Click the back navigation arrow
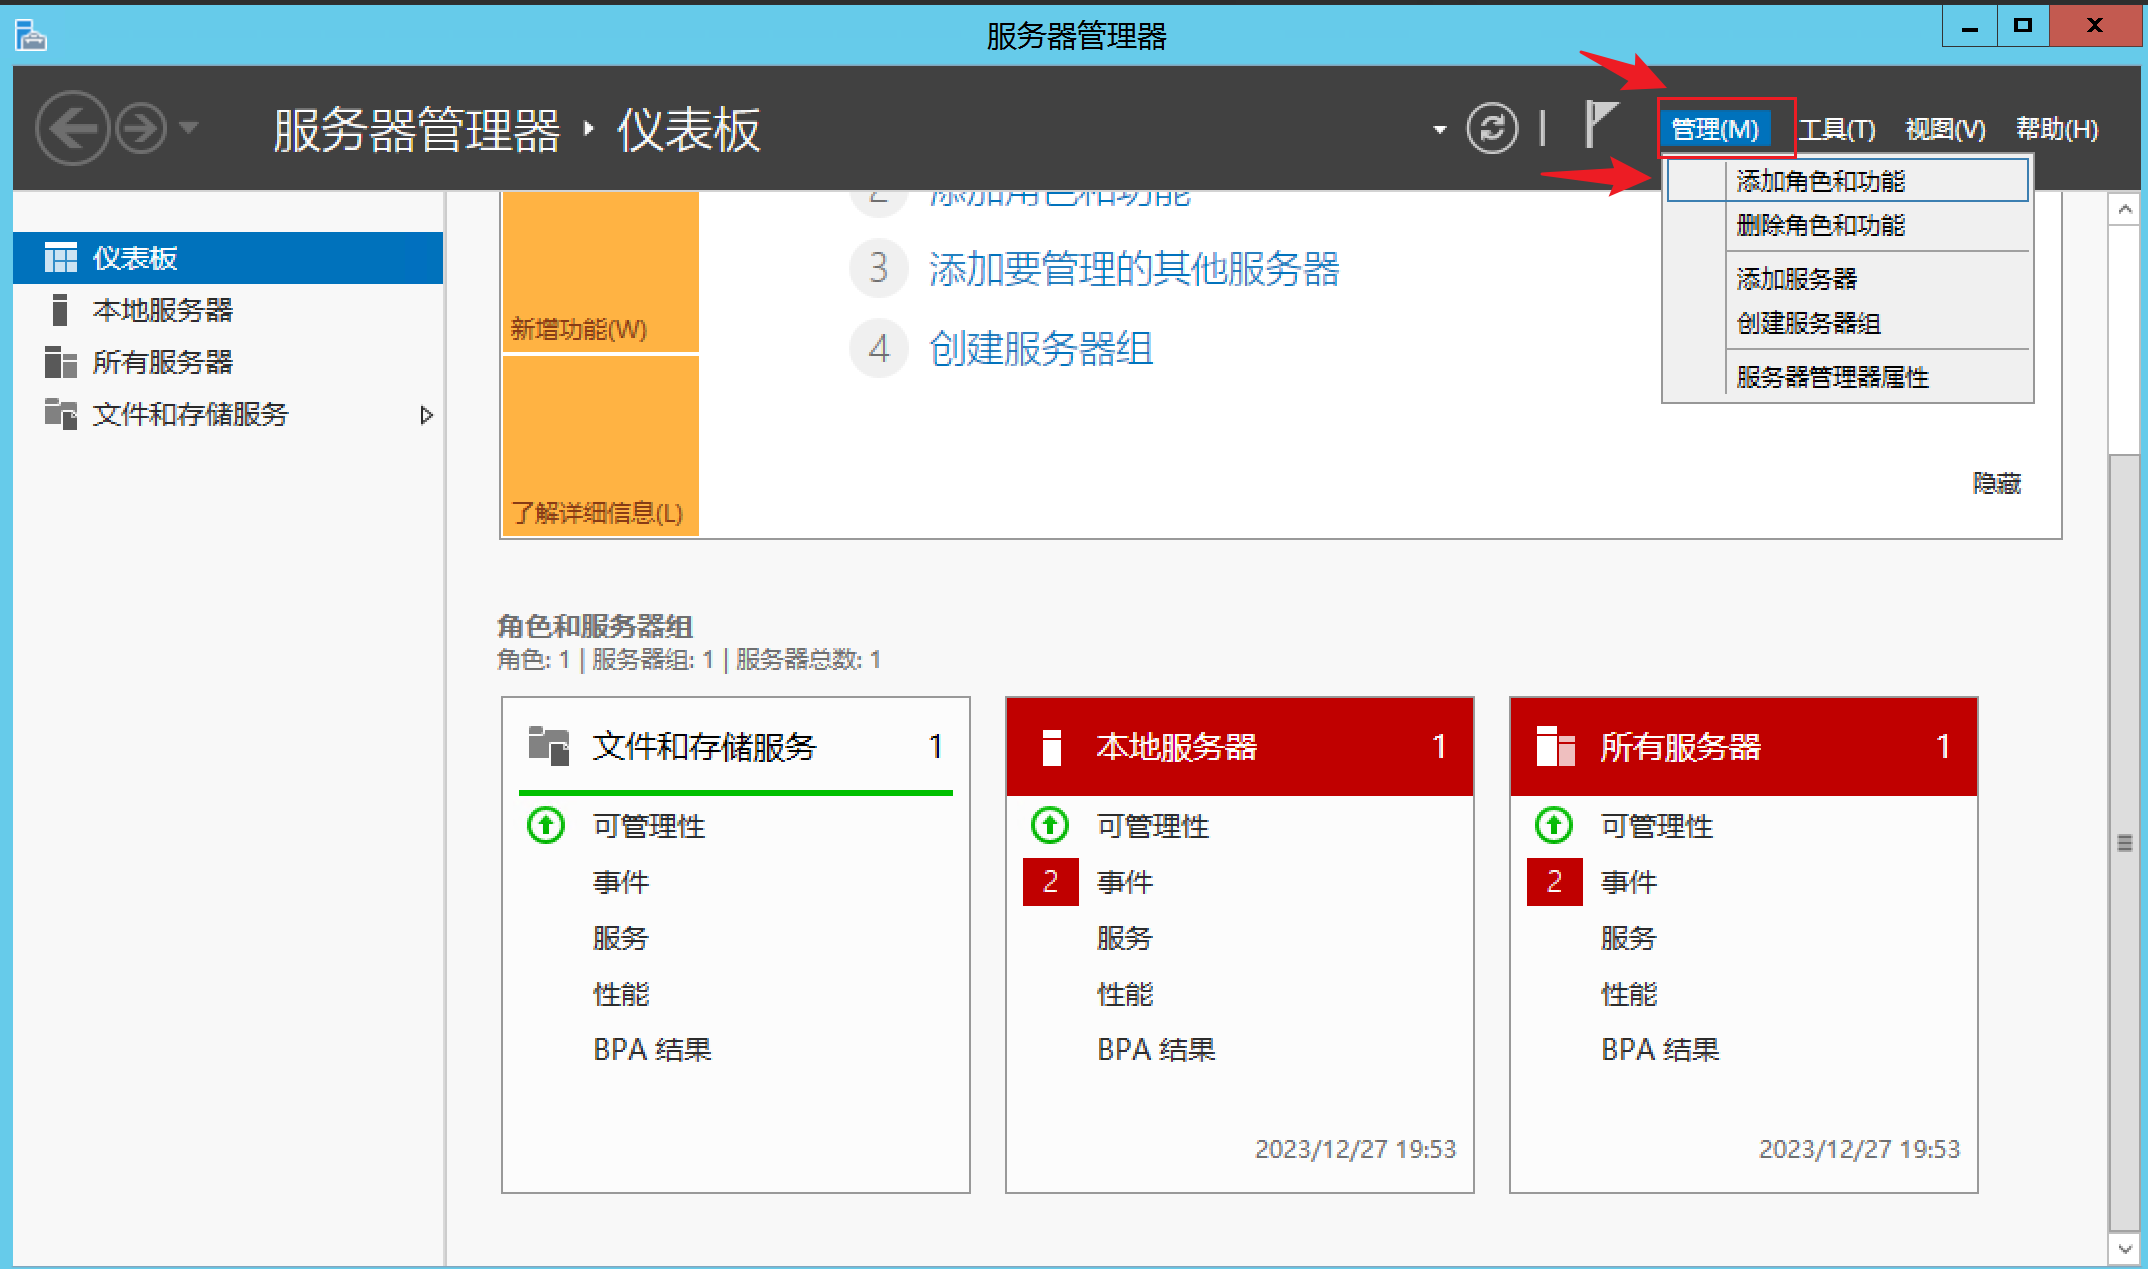Screen dimensions: 2148x1269 (72, 128)
